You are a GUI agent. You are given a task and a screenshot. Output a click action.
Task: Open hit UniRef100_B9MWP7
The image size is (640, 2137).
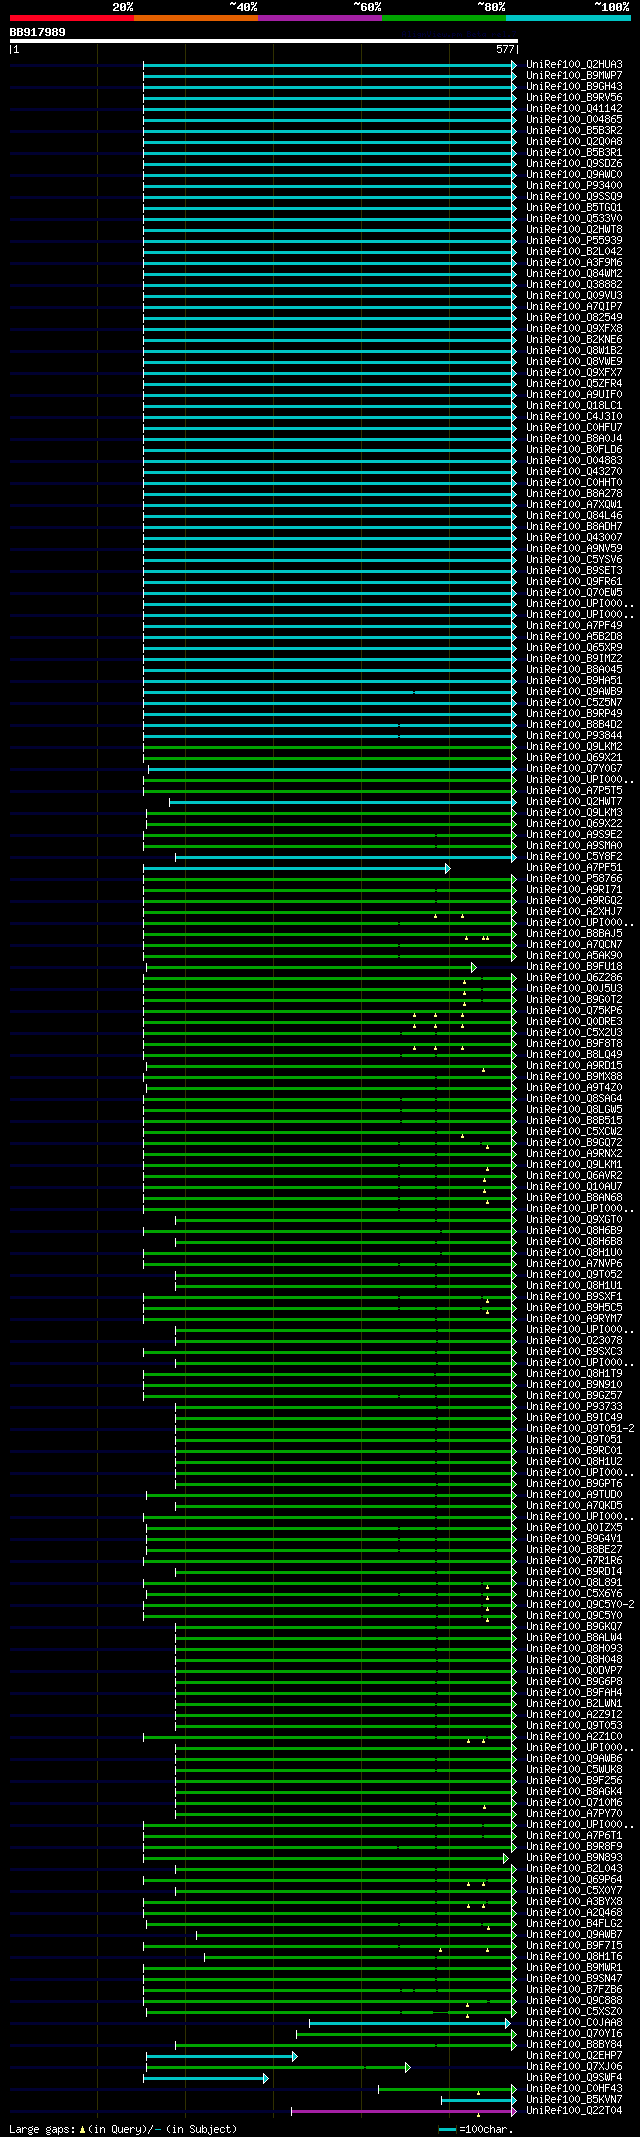coord(574,76)
